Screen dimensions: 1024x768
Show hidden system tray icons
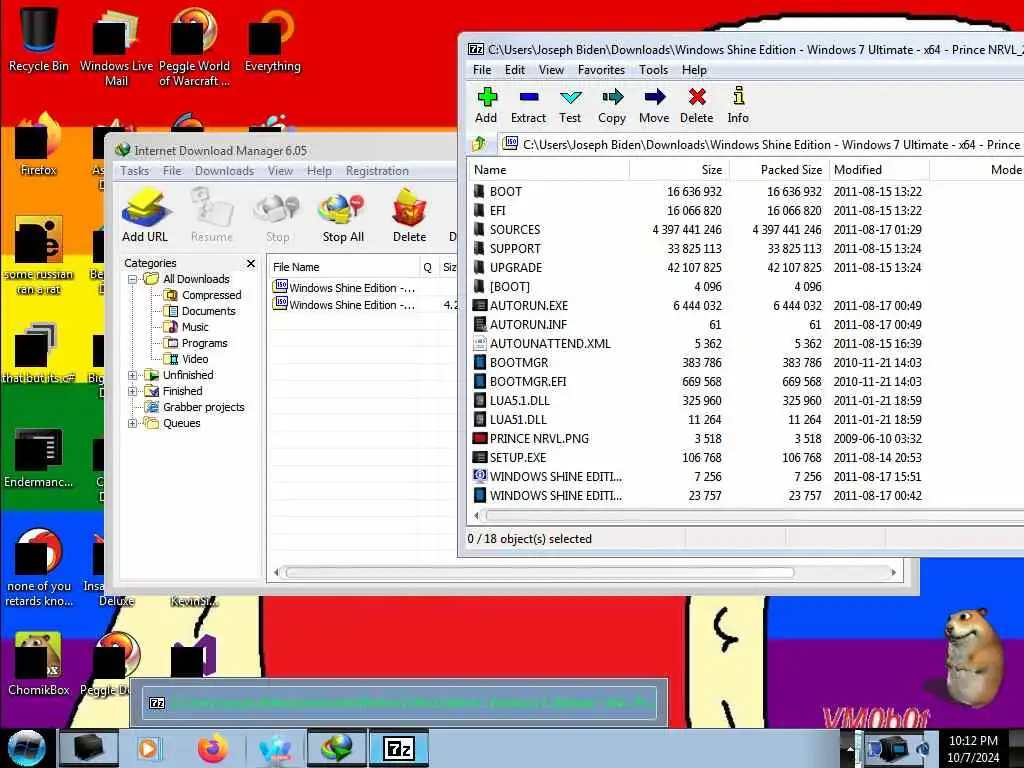(850, 748)
